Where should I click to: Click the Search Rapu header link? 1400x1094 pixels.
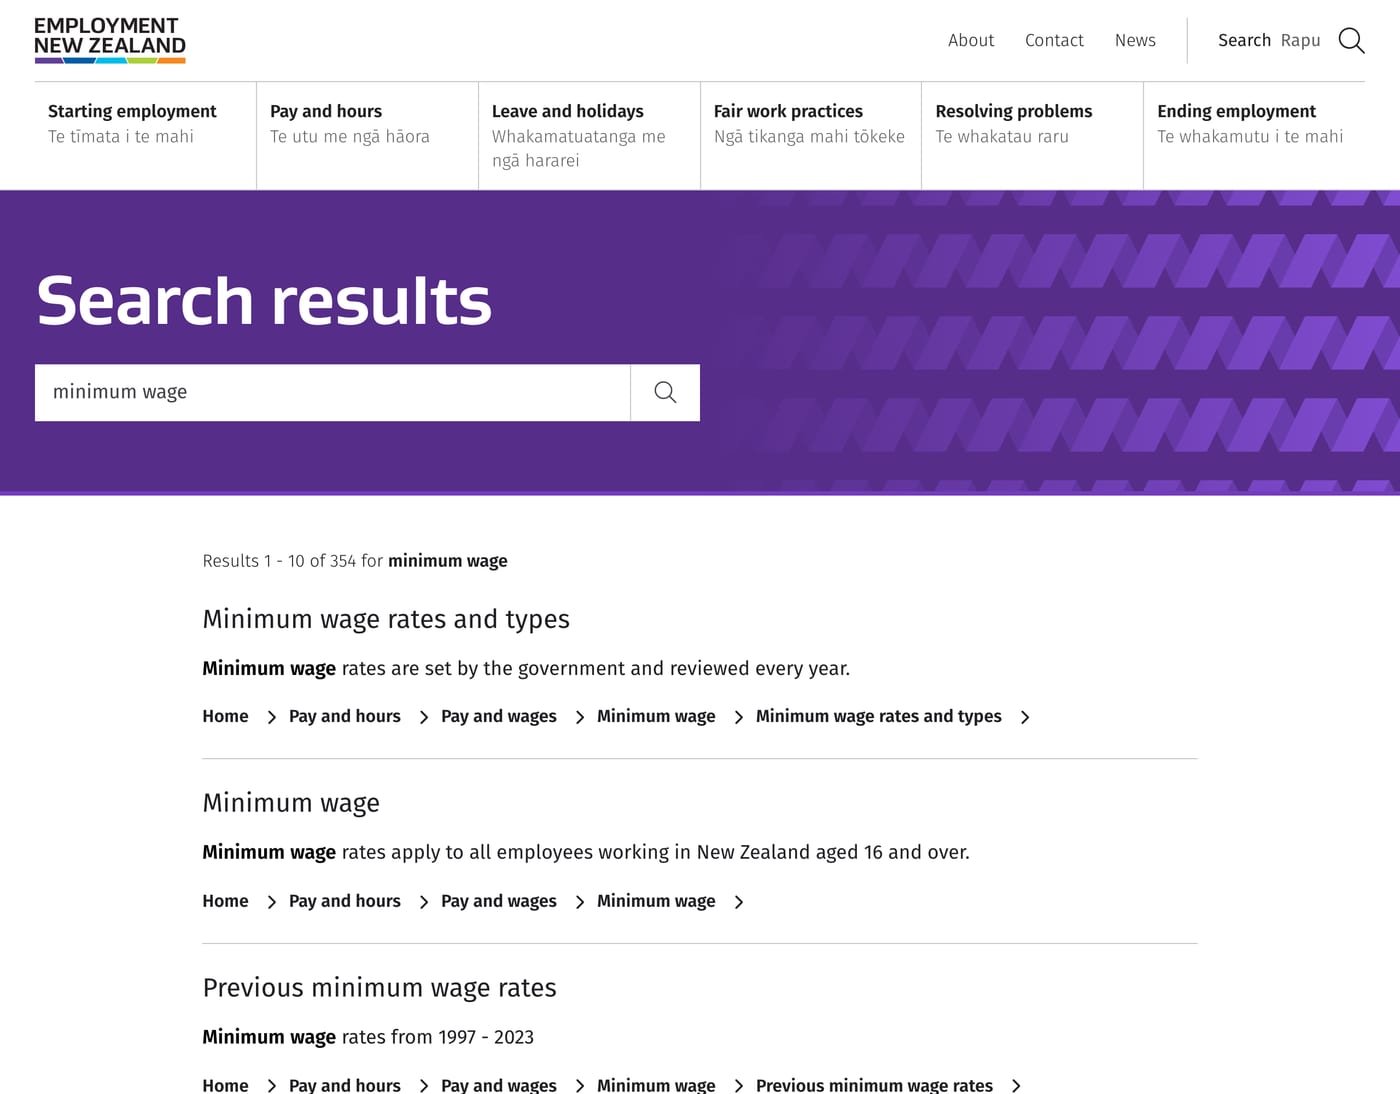(1269, 40)
